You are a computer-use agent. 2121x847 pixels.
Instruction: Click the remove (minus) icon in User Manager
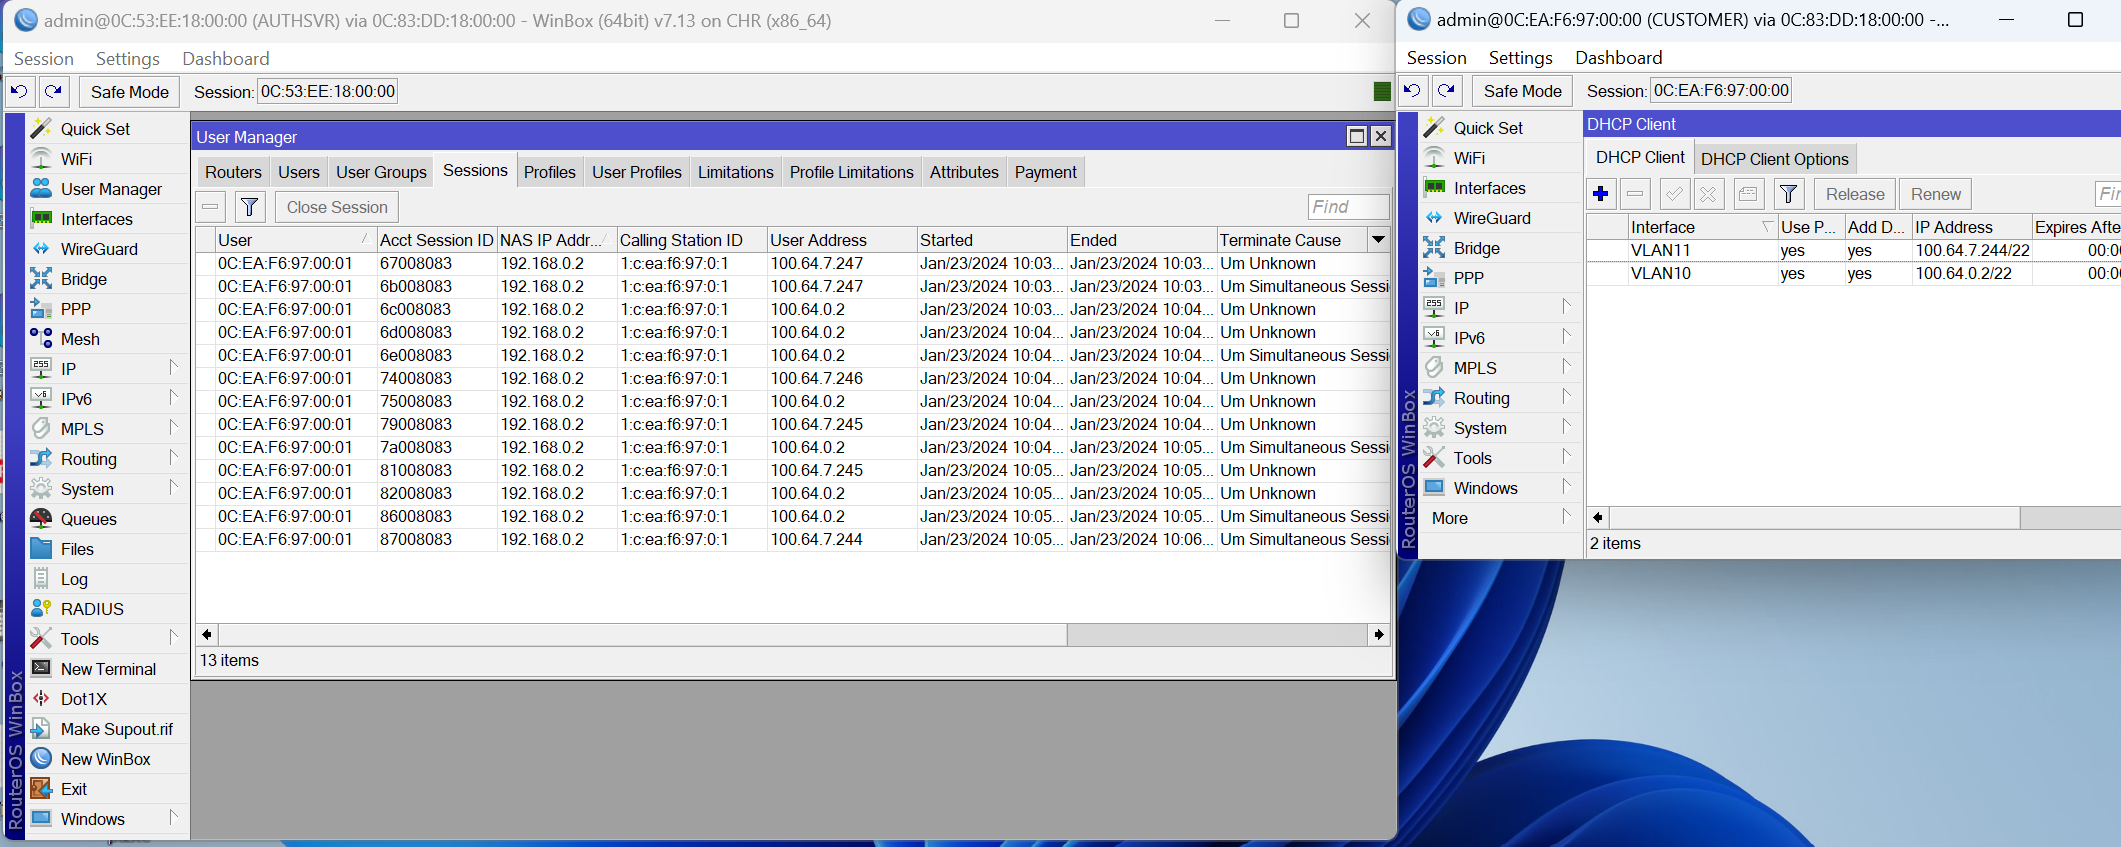tap(210, 207)
